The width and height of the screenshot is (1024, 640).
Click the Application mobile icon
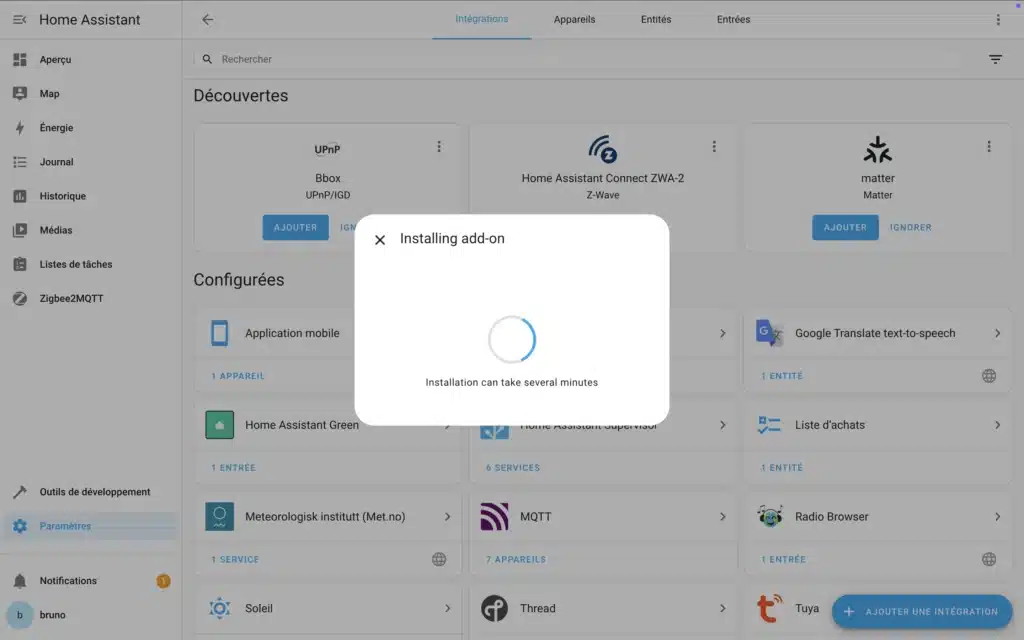tap(219, 333)
